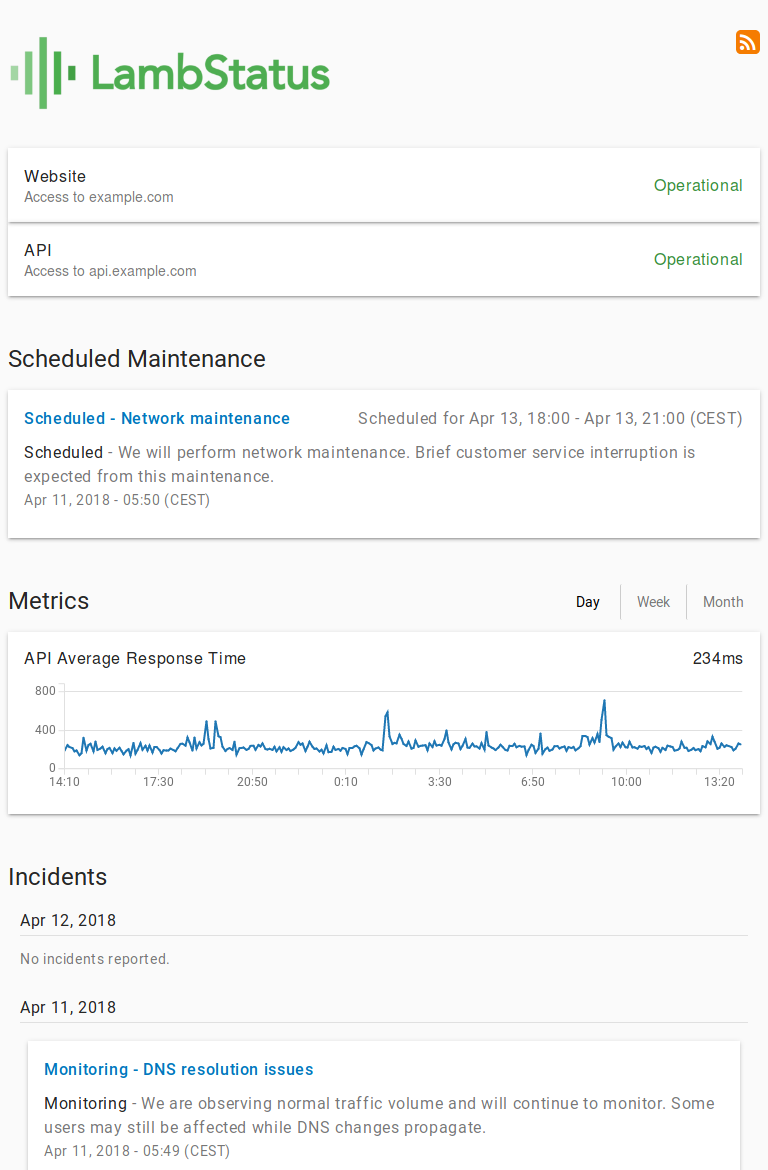768x1170 pixels.
Task: Click the 17:30 x-axis label
Action: [158, 782]
